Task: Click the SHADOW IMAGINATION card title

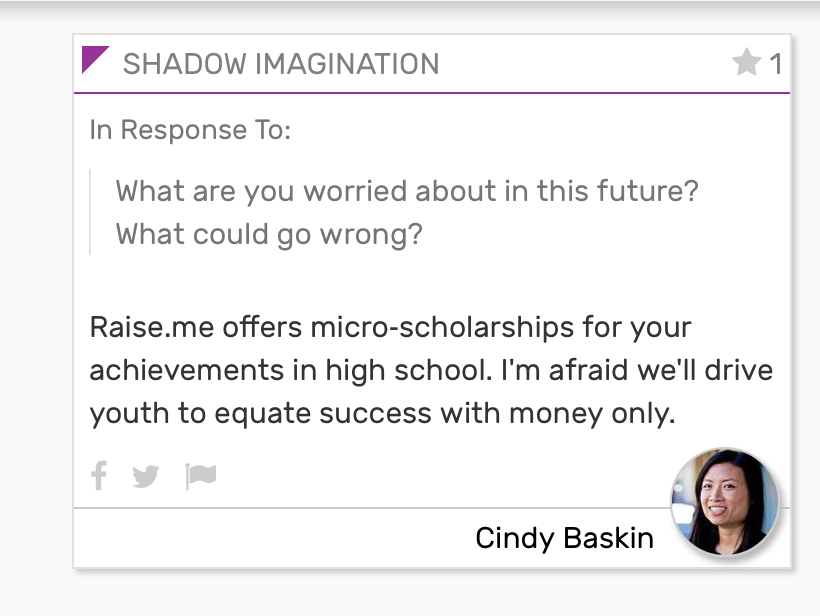Action: click(281, 65)
